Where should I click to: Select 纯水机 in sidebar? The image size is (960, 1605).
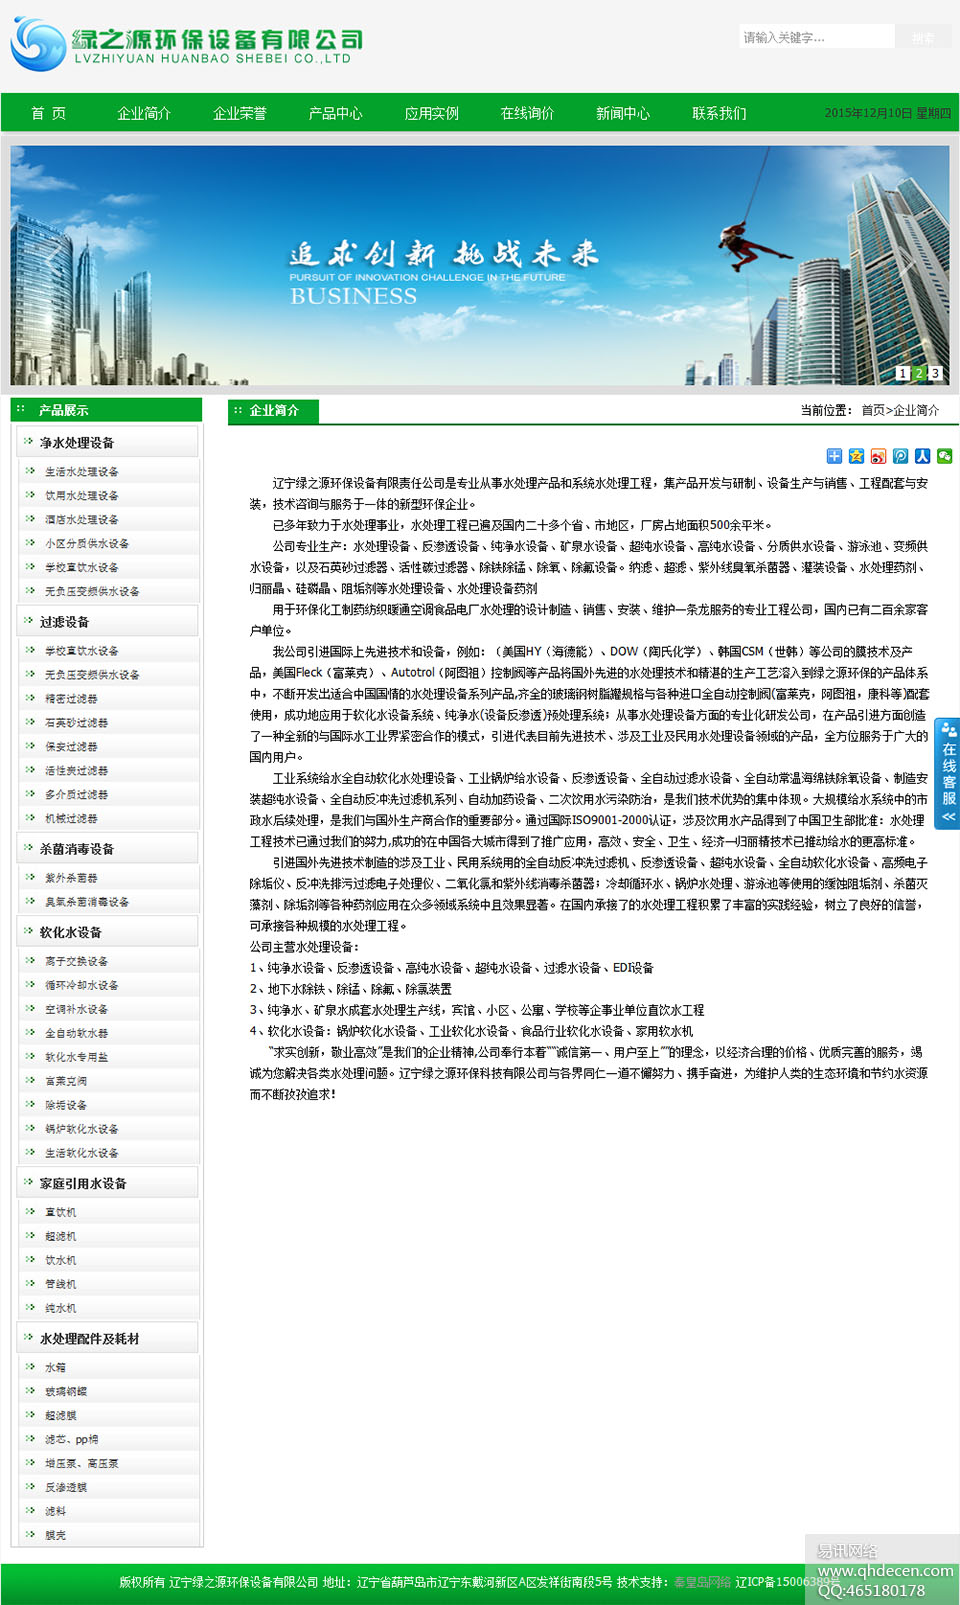[x=61, y=1308]
